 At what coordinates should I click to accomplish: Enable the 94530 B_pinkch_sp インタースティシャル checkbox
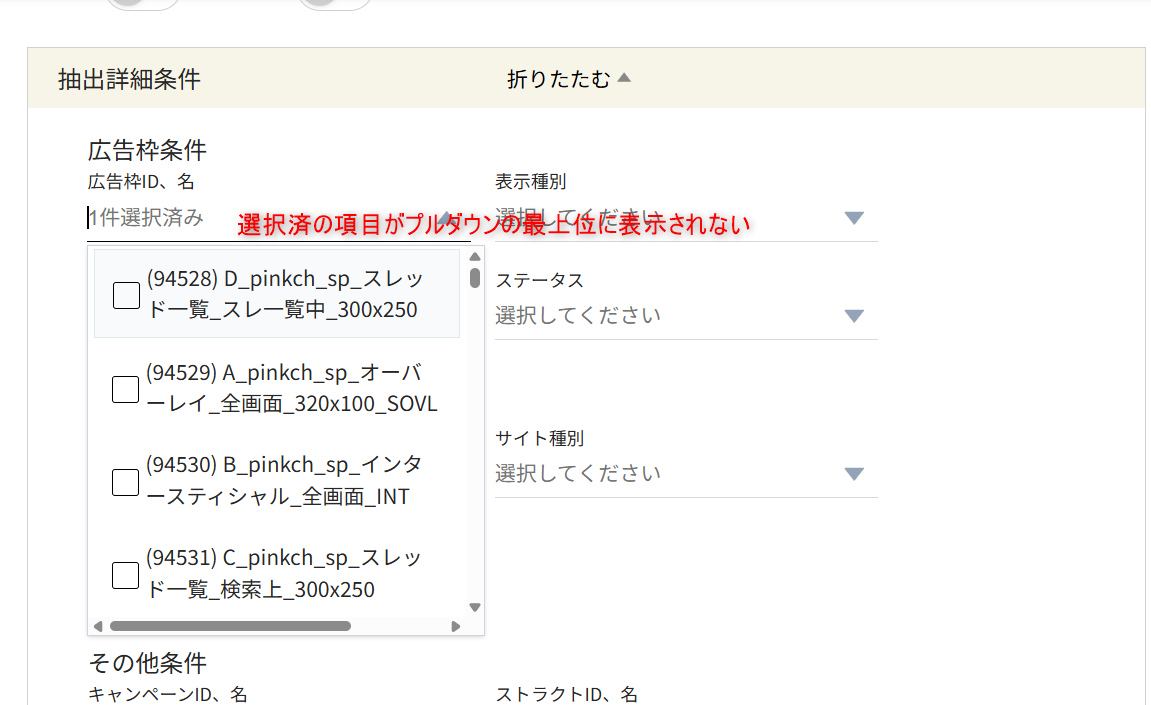(x=126, y=482)
